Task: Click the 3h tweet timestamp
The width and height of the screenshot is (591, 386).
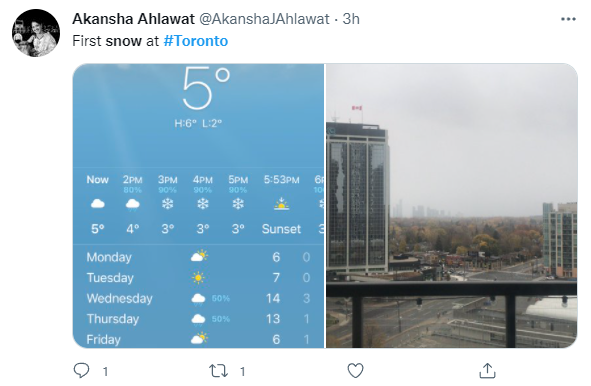Action: [x=351, y=19]
